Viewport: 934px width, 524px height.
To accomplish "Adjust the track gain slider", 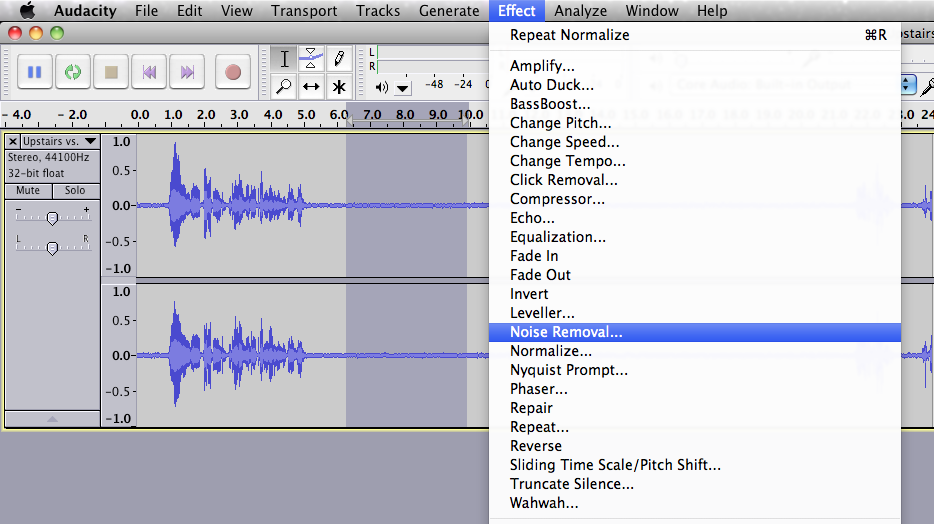I will click(x=52, y=217).
